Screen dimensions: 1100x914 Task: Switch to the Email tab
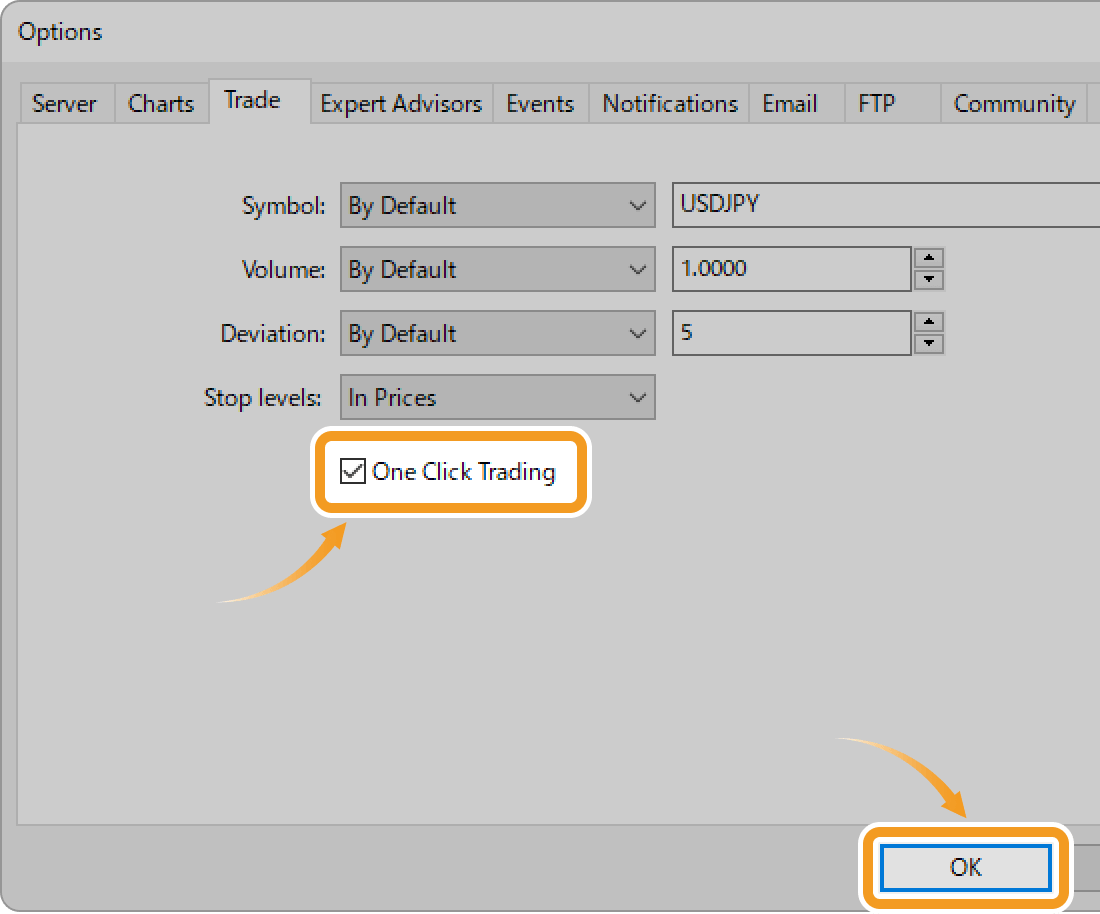click(788, 103)
